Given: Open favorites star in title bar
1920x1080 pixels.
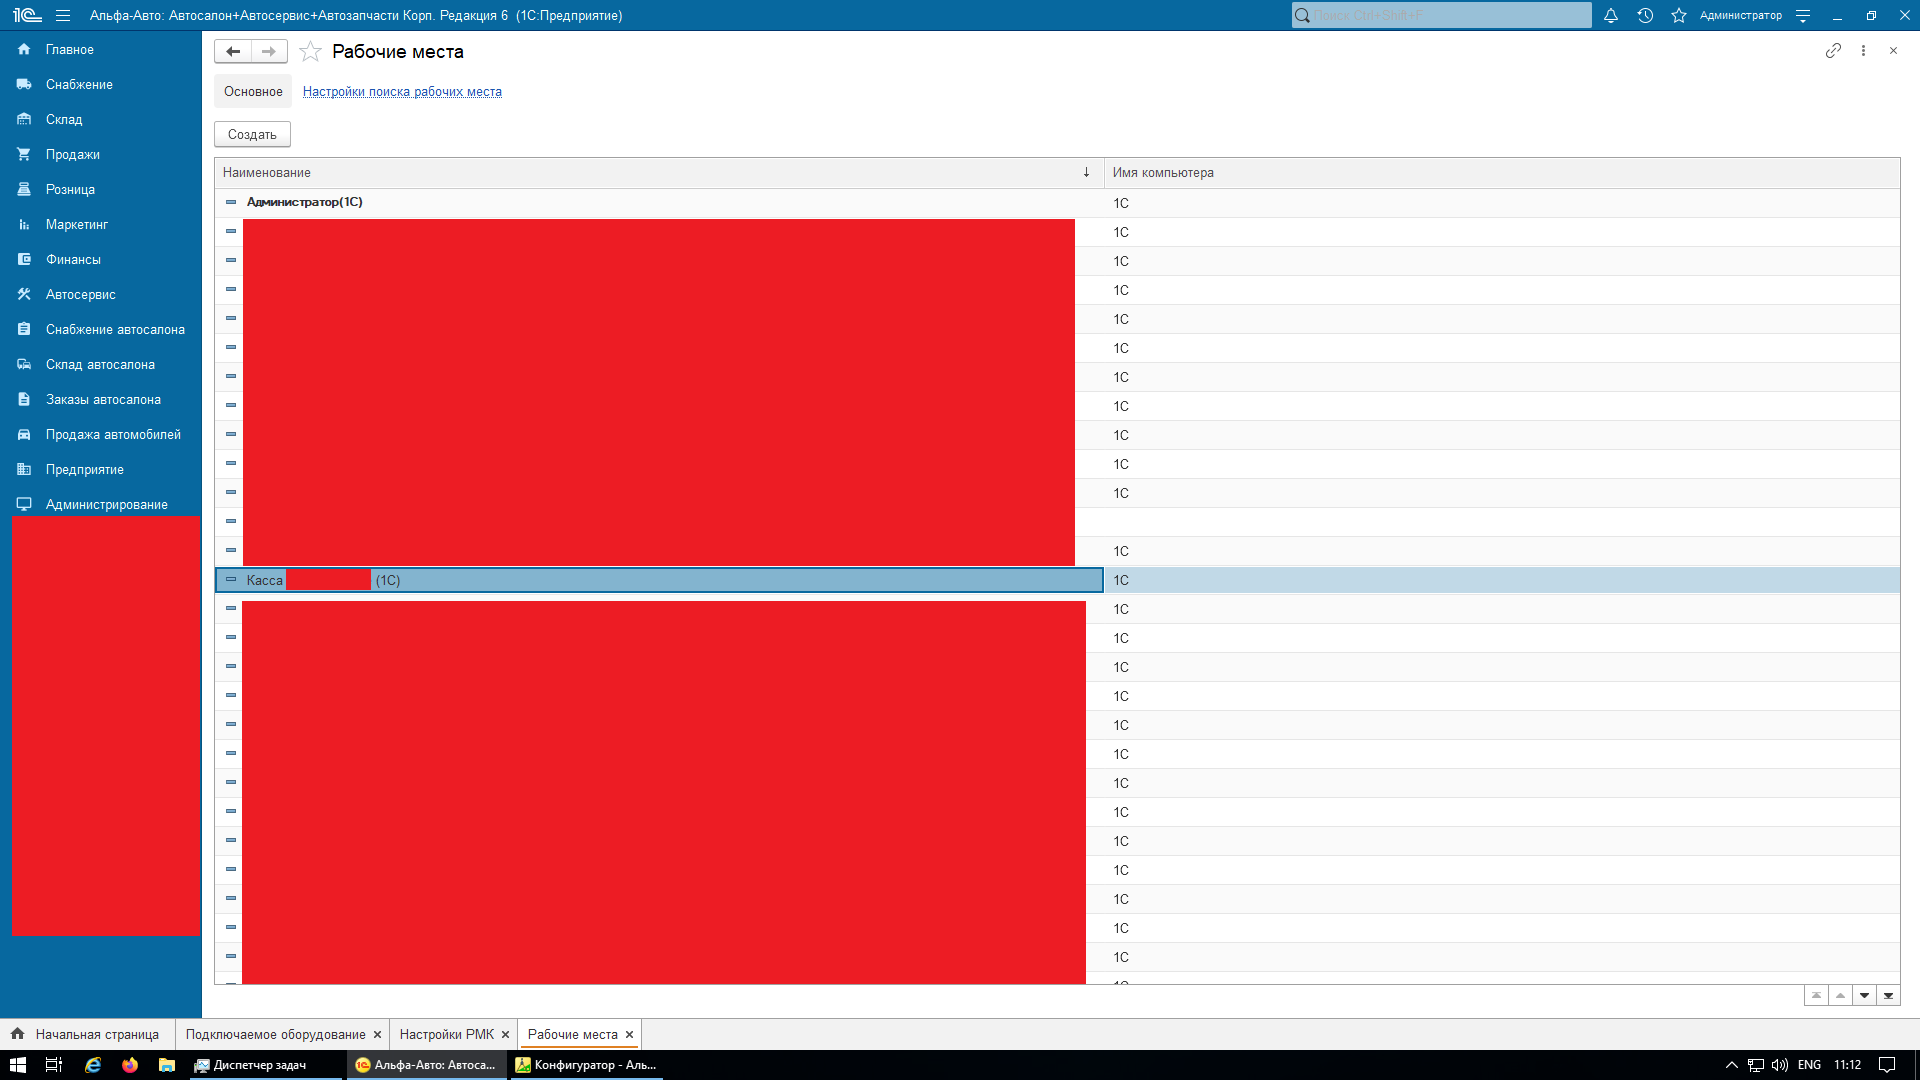Looking at the screenshot, I should coord(1679,15).
